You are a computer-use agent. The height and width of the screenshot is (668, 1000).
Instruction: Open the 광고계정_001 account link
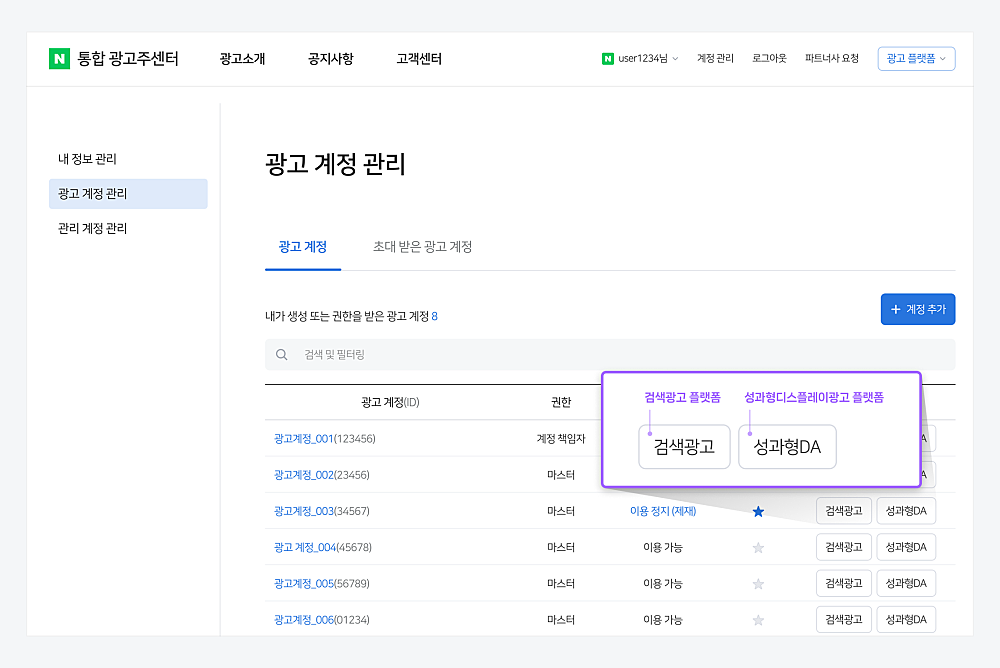tap(304, 439)
